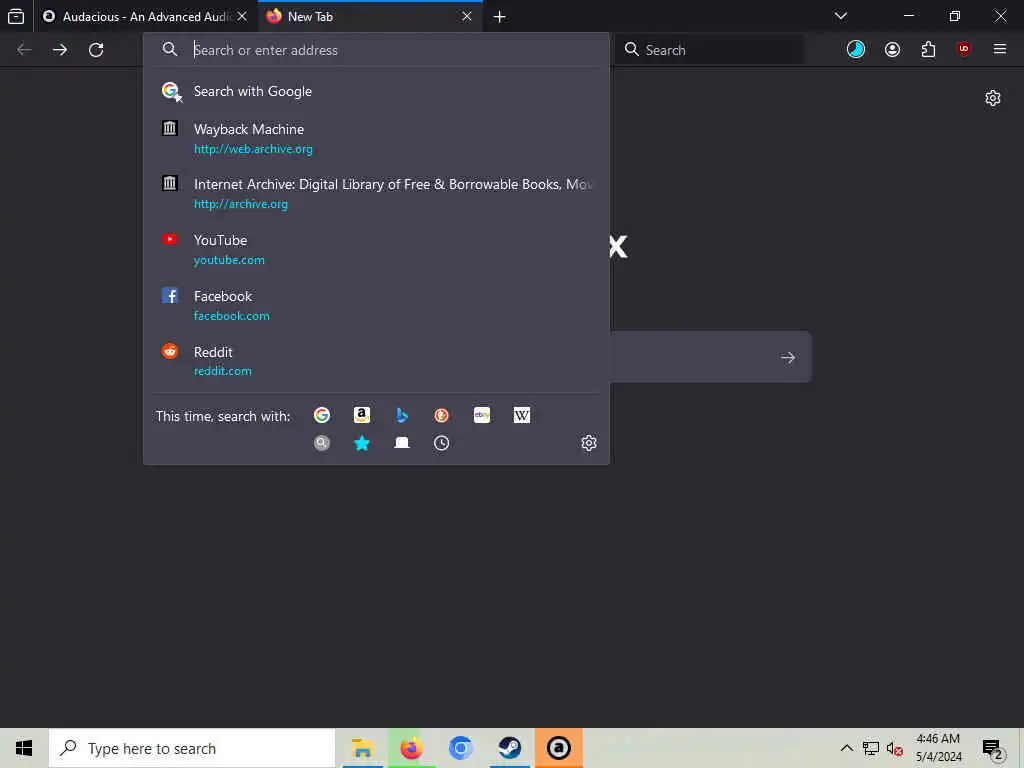List all tabs dropdown arrow
This screenshot has height=768, width=1024.
pyautogui.click(x=841, y=16)
